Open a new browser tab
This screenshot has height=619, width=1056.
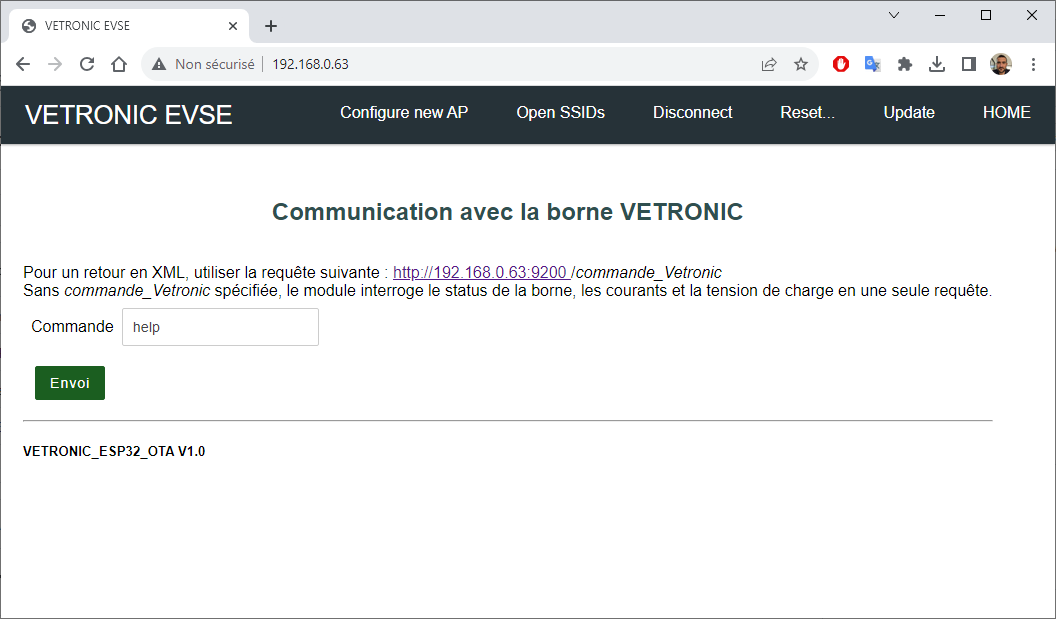coord(271,26)
